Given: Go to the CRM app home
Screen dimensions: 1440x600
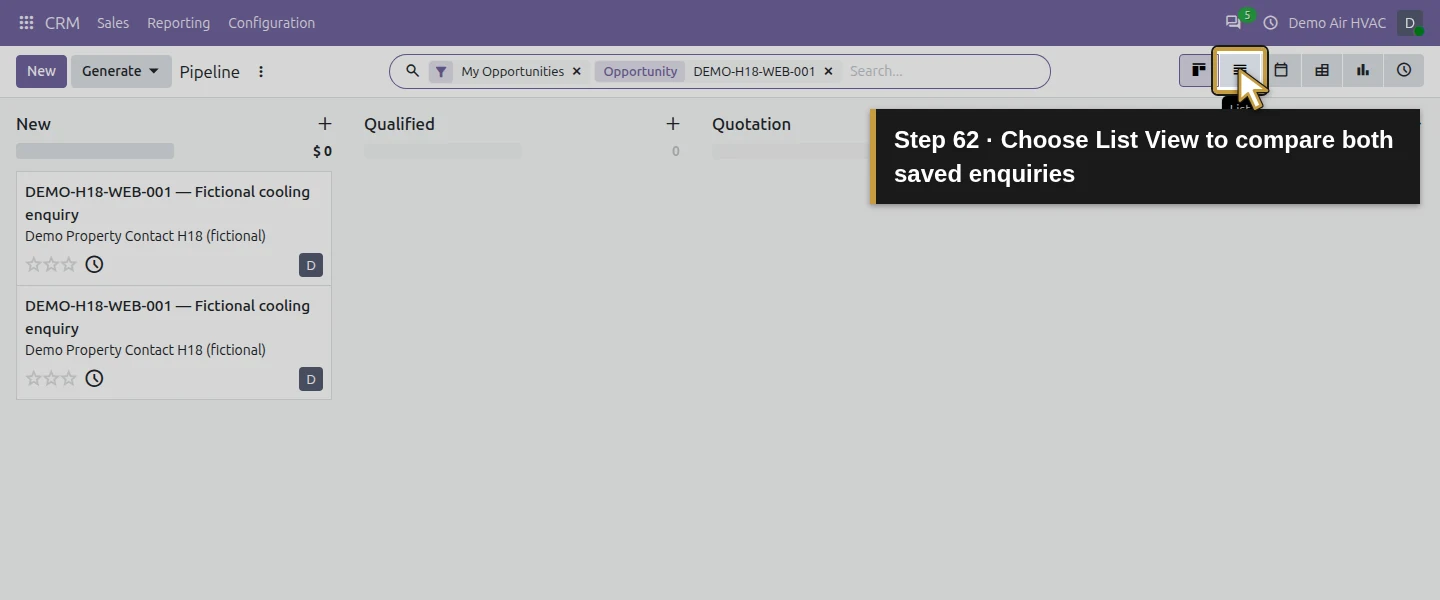Looking at the screenshot, I should tap(62, 22).
